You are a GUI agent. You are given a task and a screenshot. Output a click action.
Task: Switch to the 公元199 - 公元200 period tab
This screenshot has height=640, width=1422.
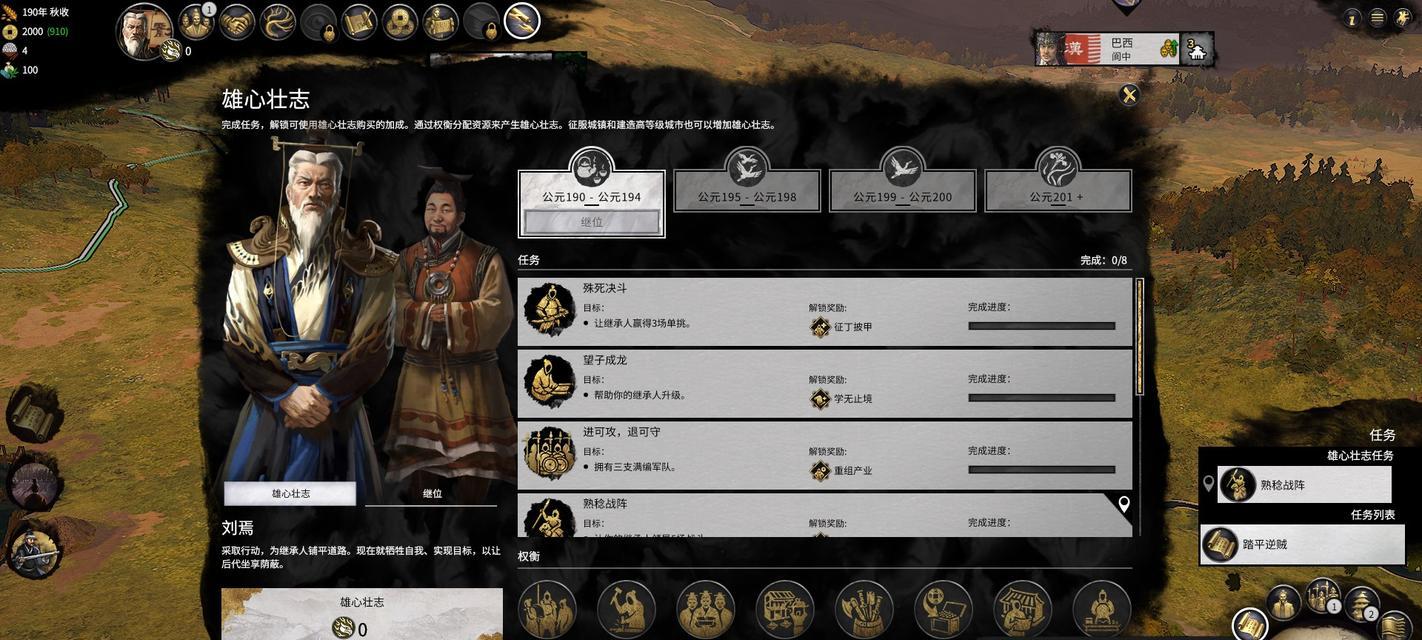(x=903, y=190)
